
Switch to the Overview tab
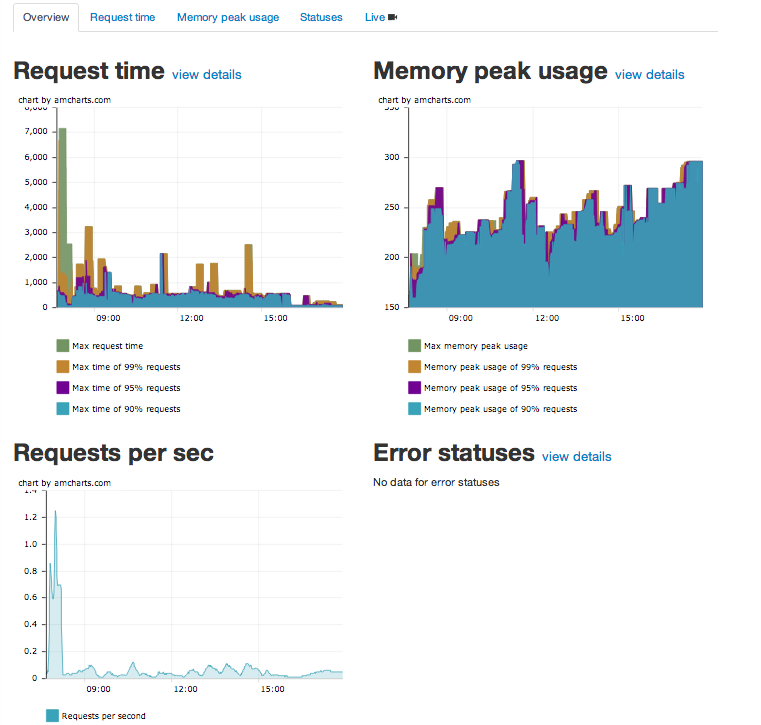point(46,17)
